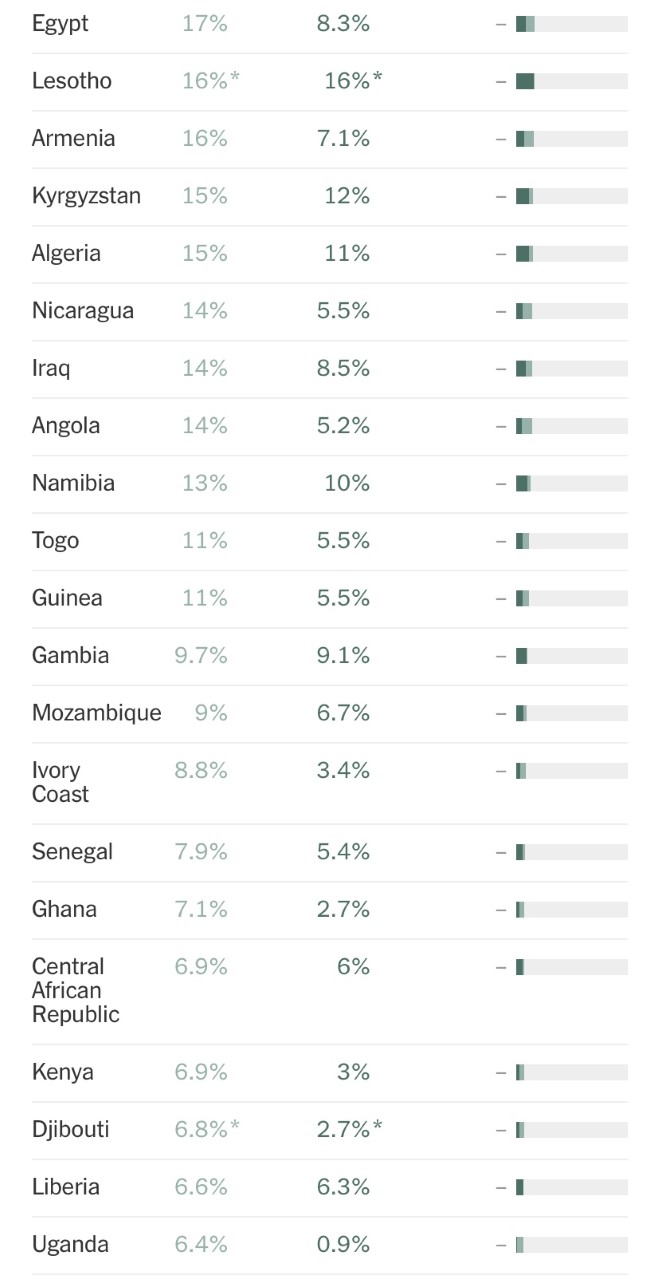659x1280 pixels.
Task: Select the Ivory Coast row label
Action: click(60, 782)
